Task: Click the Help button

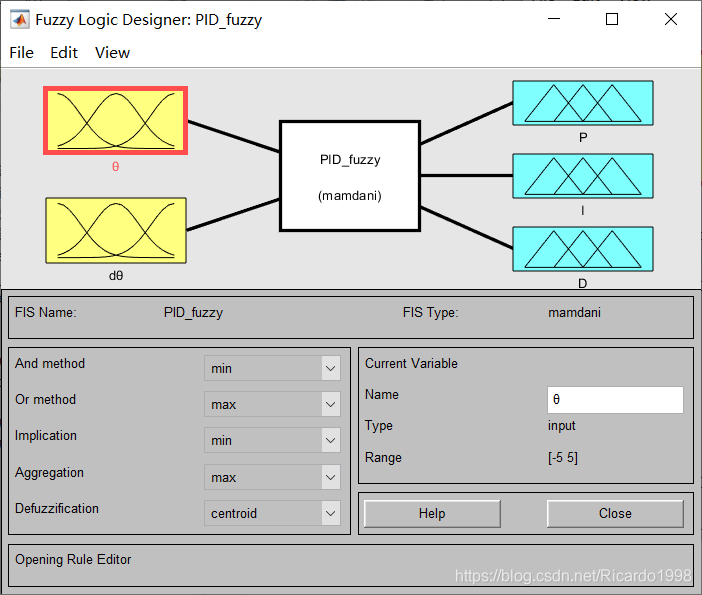Action: tap(432, 514)
